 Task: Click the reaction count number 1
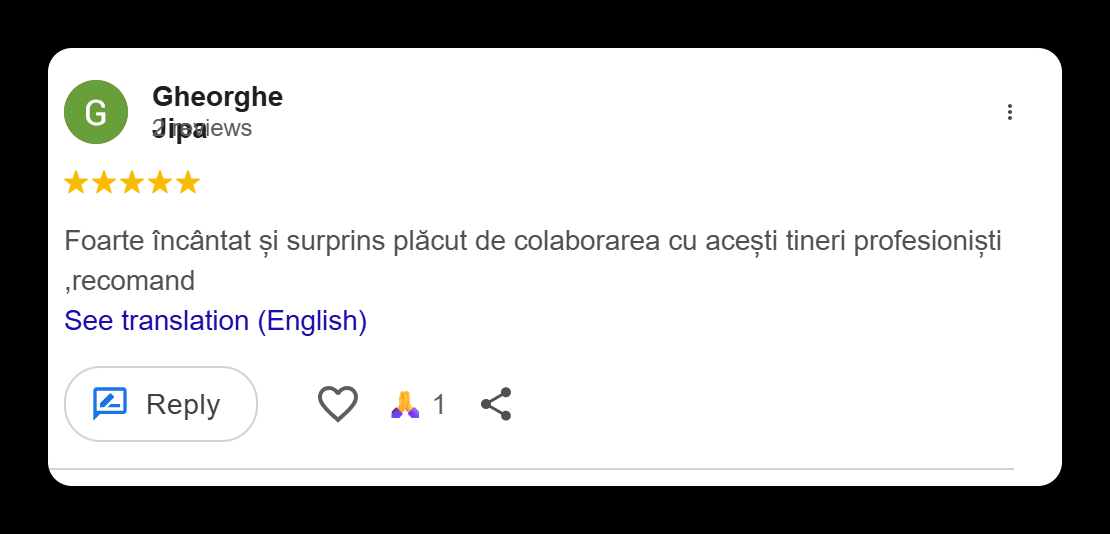(439, 405)
